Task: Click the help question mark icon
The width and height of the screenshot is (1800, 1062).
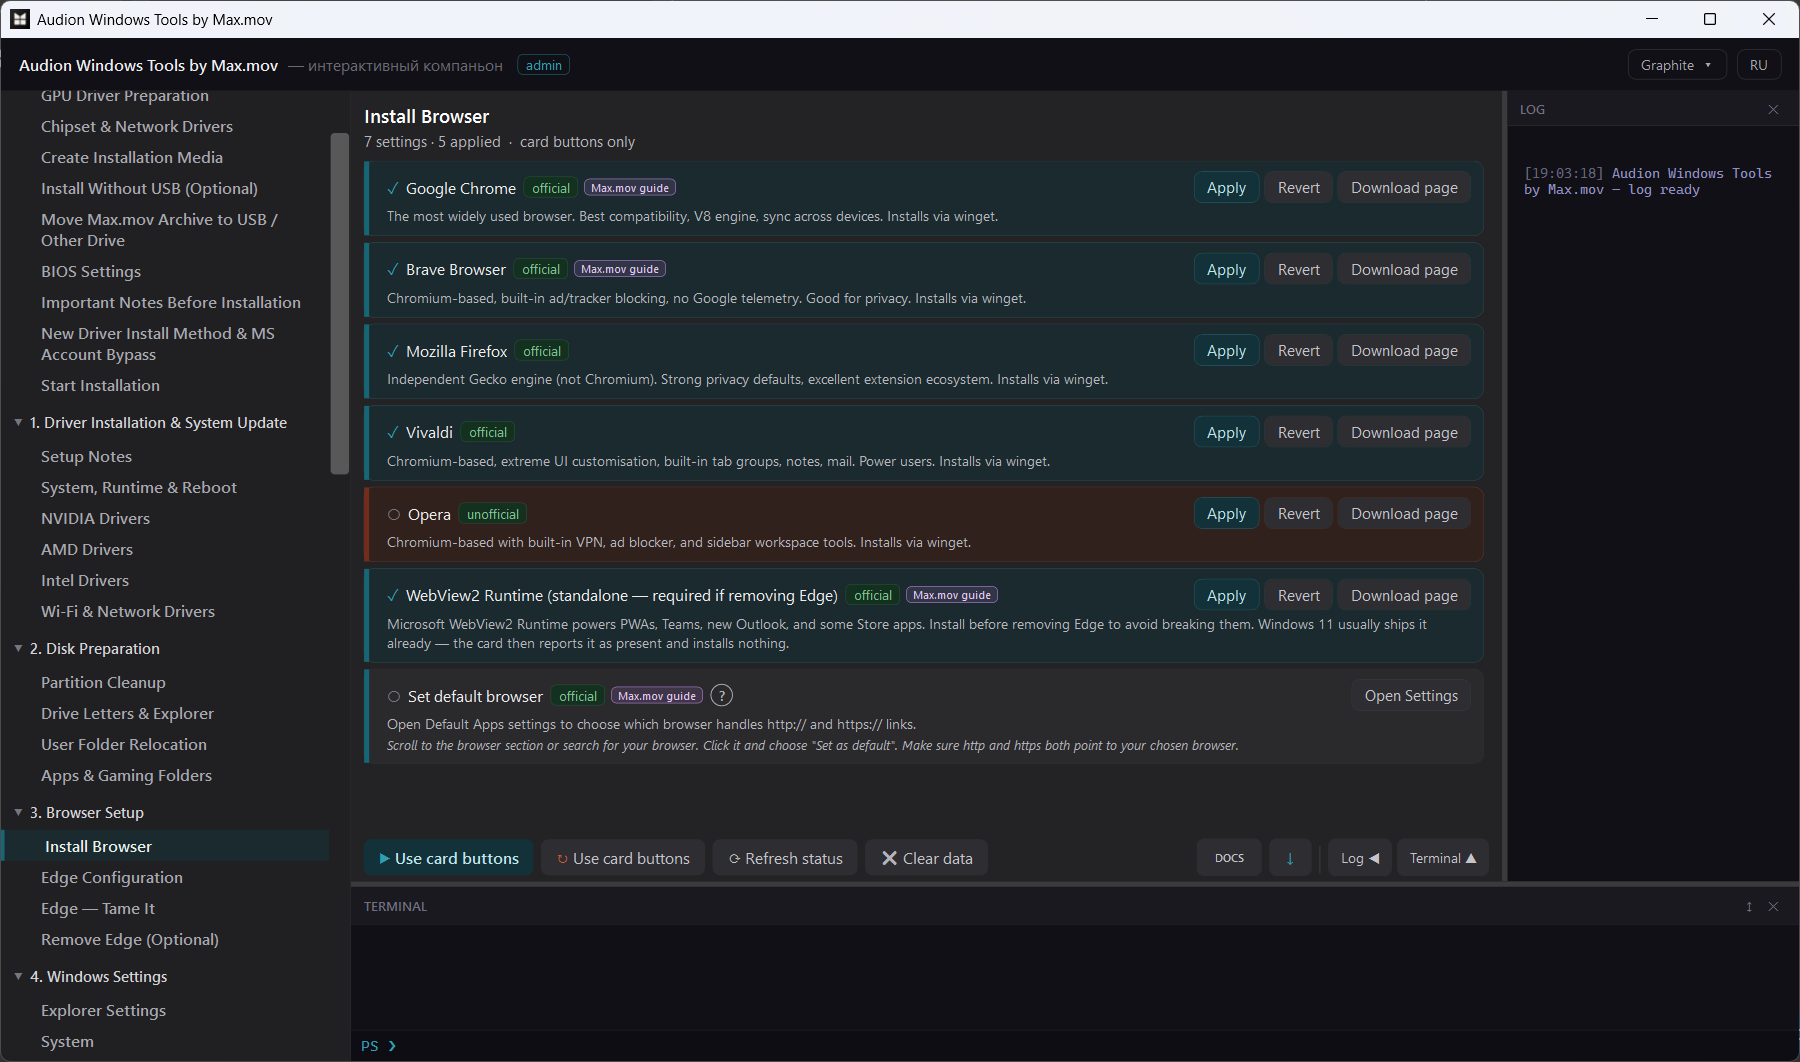Action: 721,696
